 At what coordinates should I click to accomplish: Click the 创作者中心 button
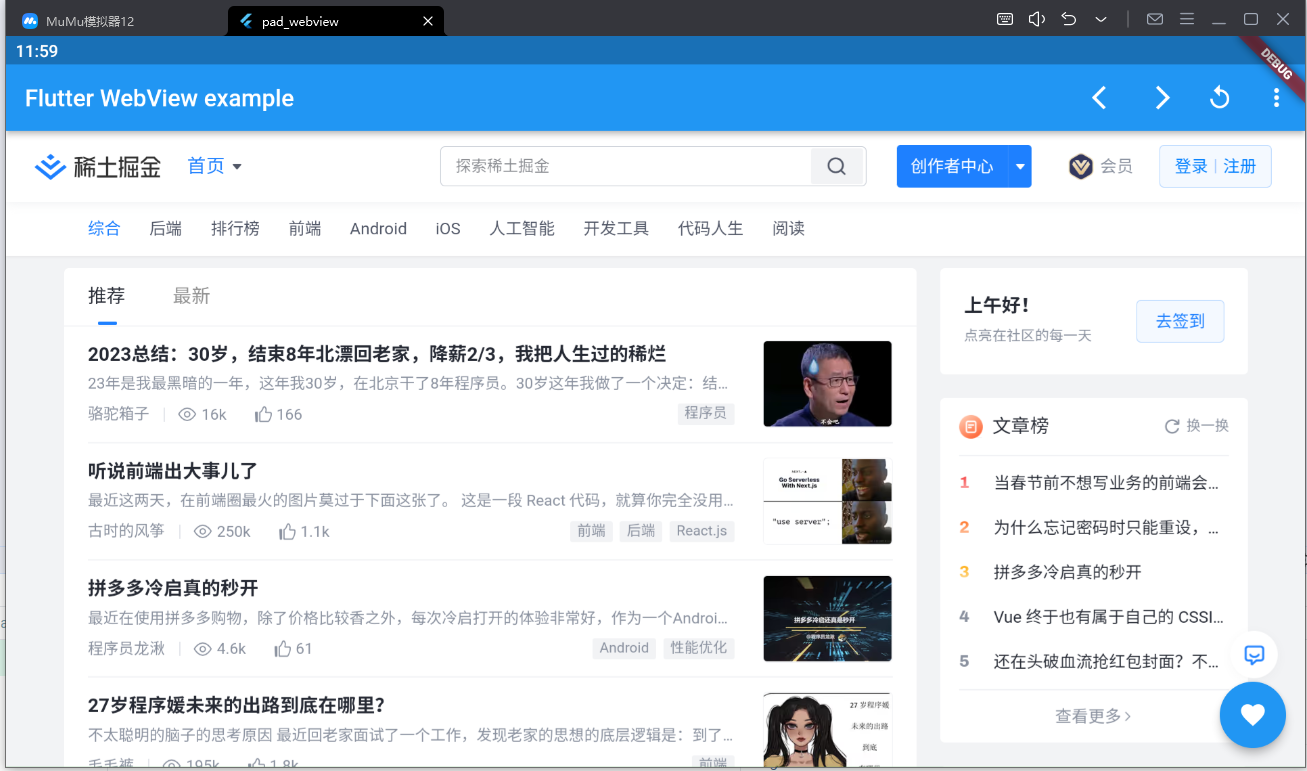pyautogui.click(x=952, y=166)
